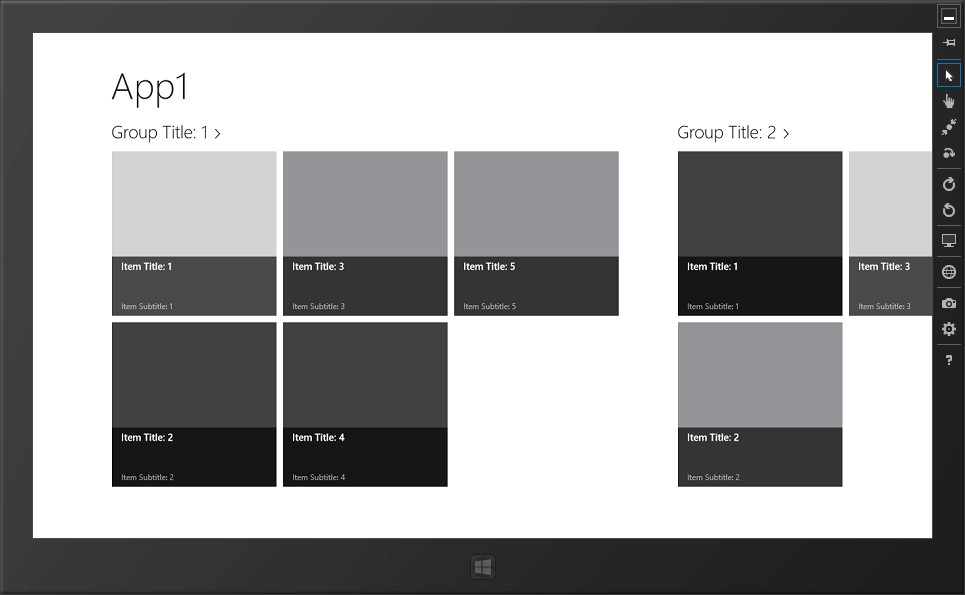
Task: Open Item Title: 1 tile in Group 2
Action: tap(760, 233)
